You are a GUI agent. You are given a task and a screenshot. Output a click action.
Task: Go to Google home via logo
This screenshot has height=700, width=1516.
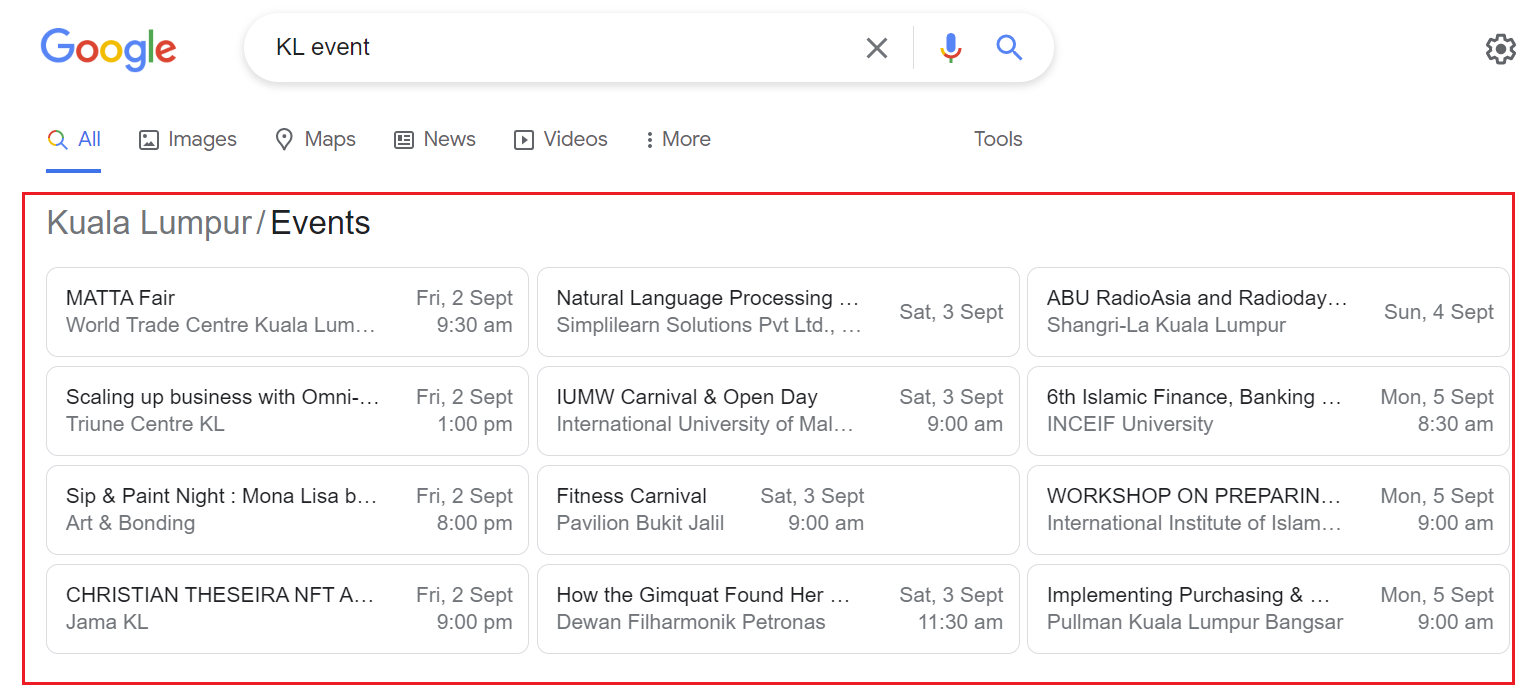tap(108, 50)
